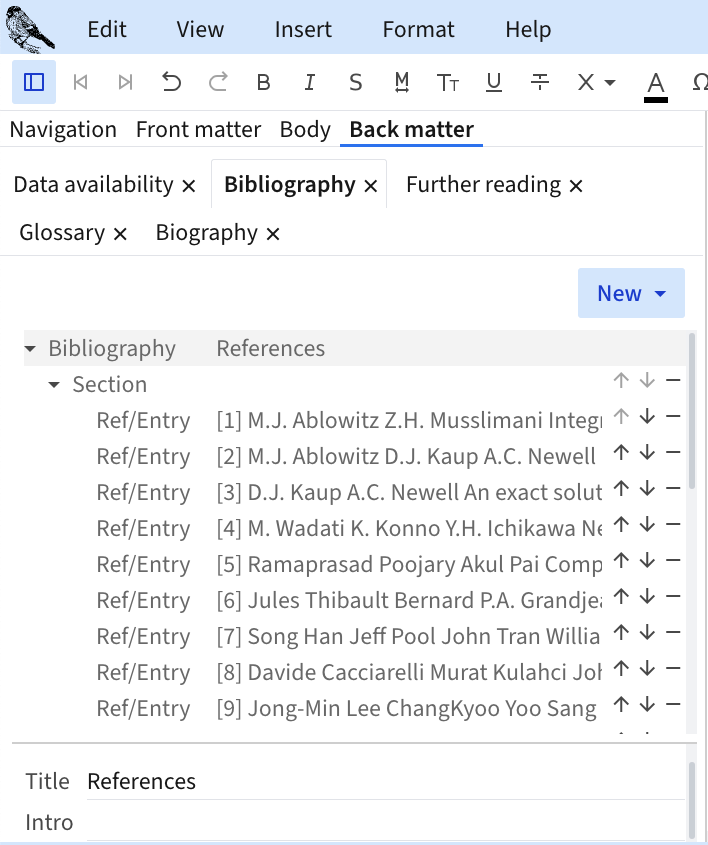708x845 pixels.
Task: Toggle italic formatting
Action: click(x=310, y=82)
